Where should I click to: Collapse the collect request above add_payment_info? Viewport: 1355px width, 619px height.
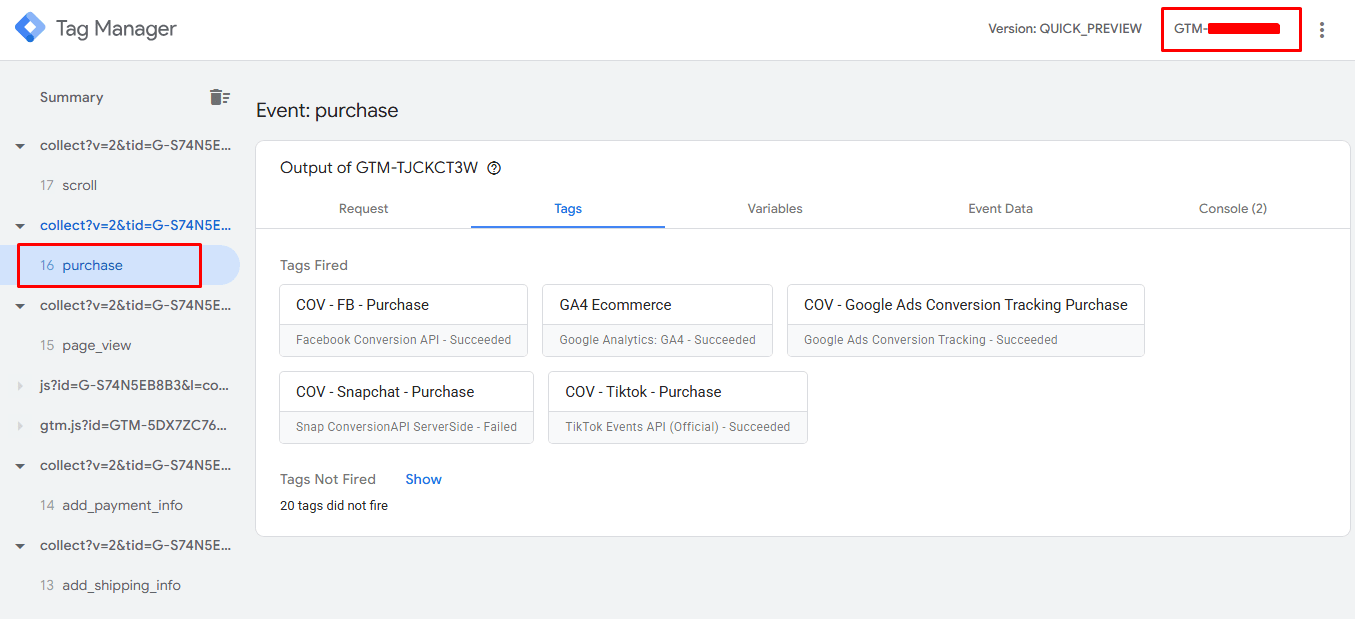click(20, 466)
